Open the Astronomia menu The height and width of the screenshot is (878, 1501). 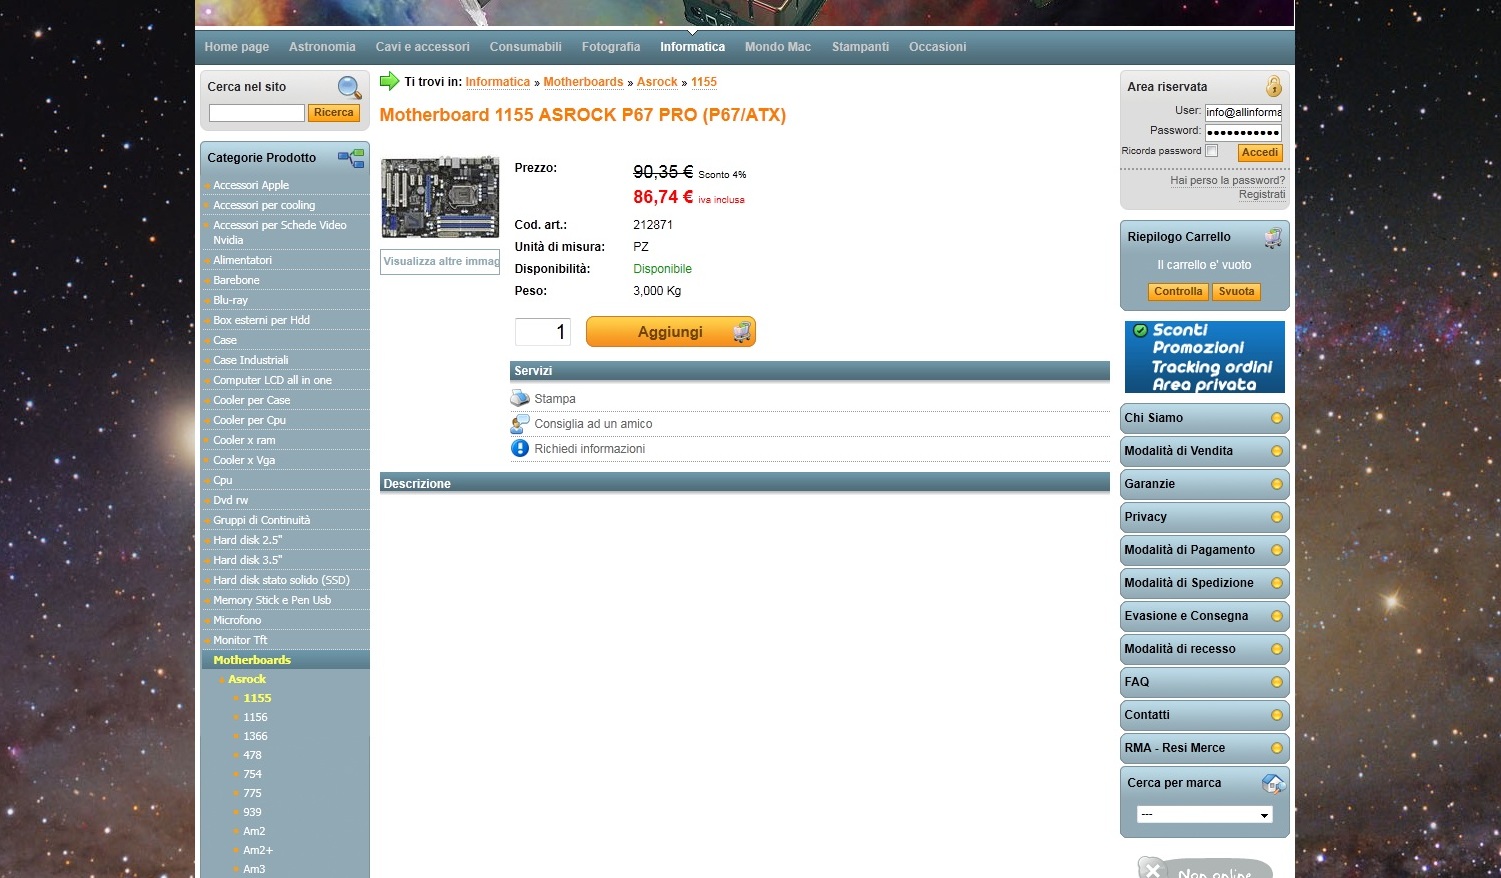tap(322, 47)
